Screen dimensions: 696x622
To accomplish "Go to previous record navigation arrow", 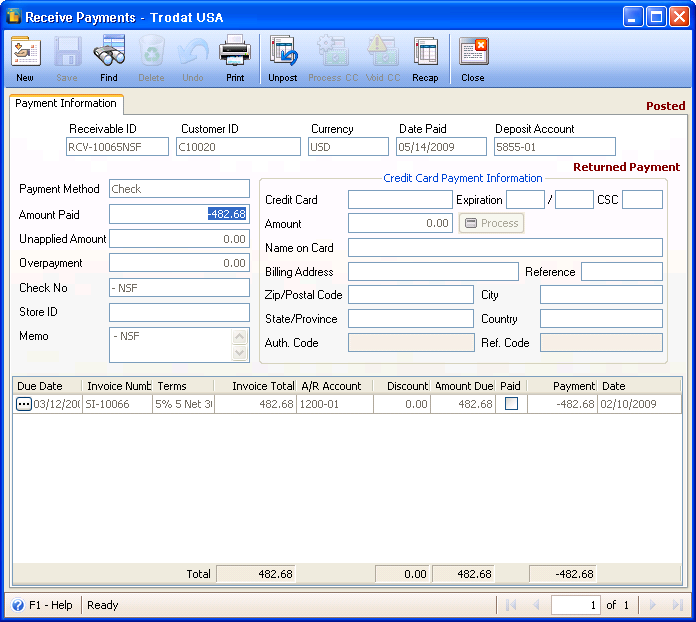I will pos(536,605).
